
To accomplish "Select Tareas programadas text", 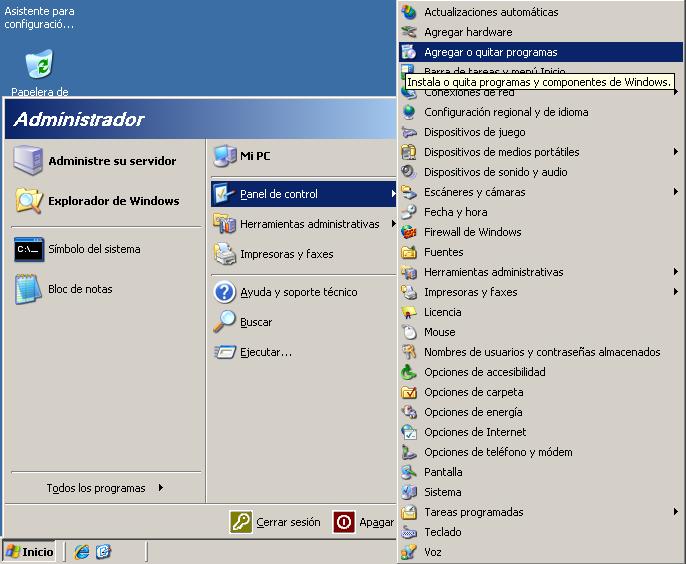I will (x=474, y=512).
